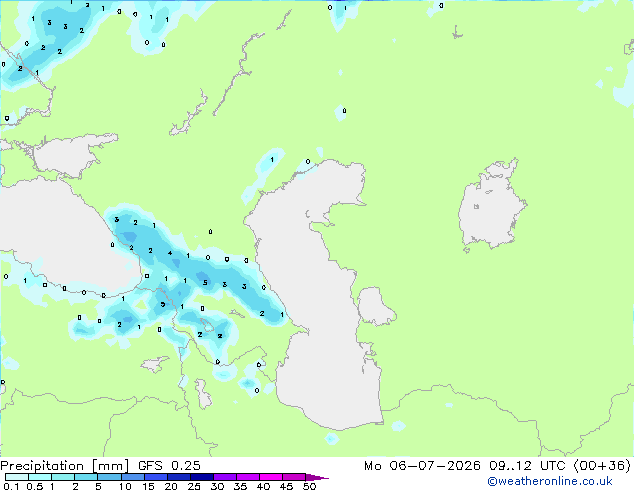The image size is (634, 490).
Task: Pick the 2–5 mm legend color swatch
Action: click(86, 477)
